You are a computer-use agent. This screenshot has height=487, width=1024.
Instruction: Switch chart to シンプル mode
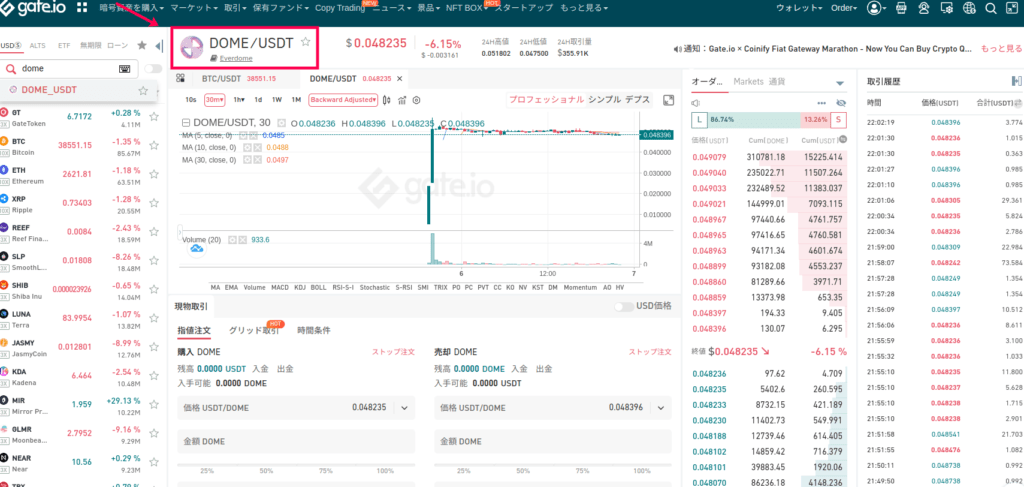[604, 100]
